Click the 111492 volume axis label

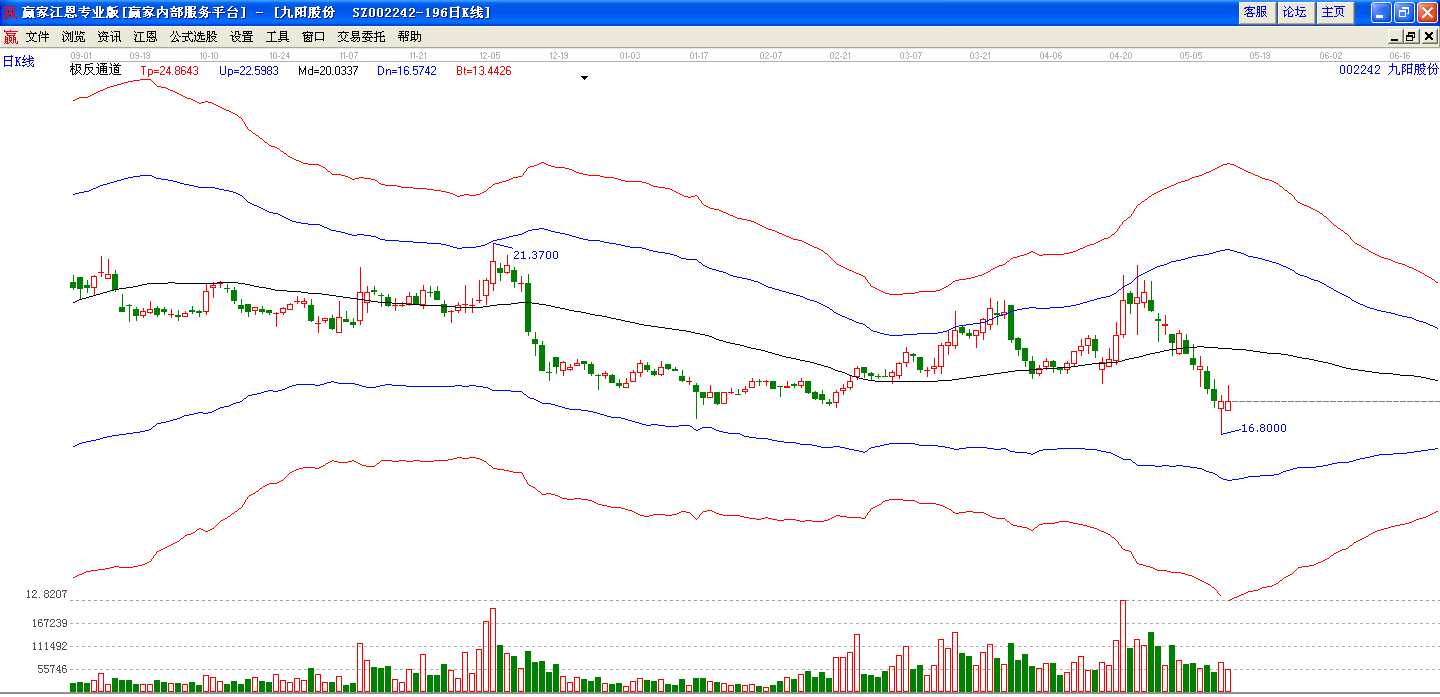[x=49, y=646]
